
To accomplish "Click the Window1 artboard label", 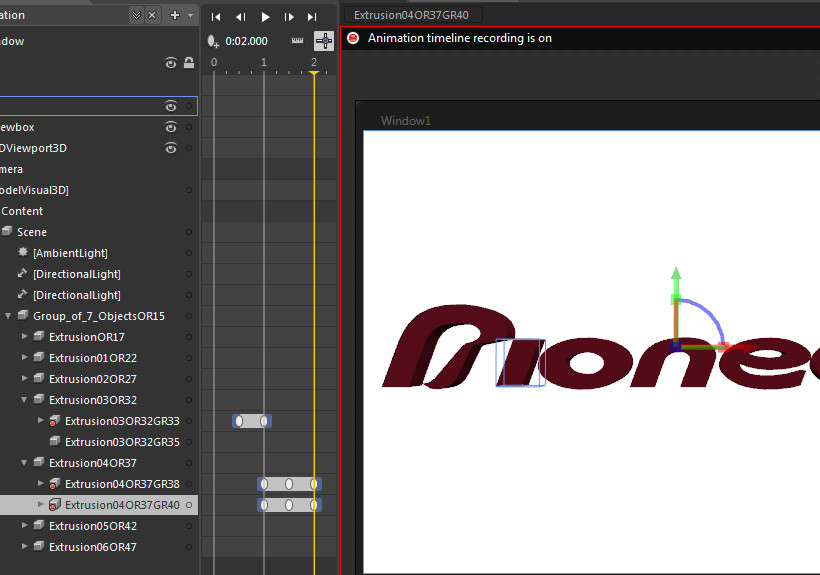I will 406,121.
